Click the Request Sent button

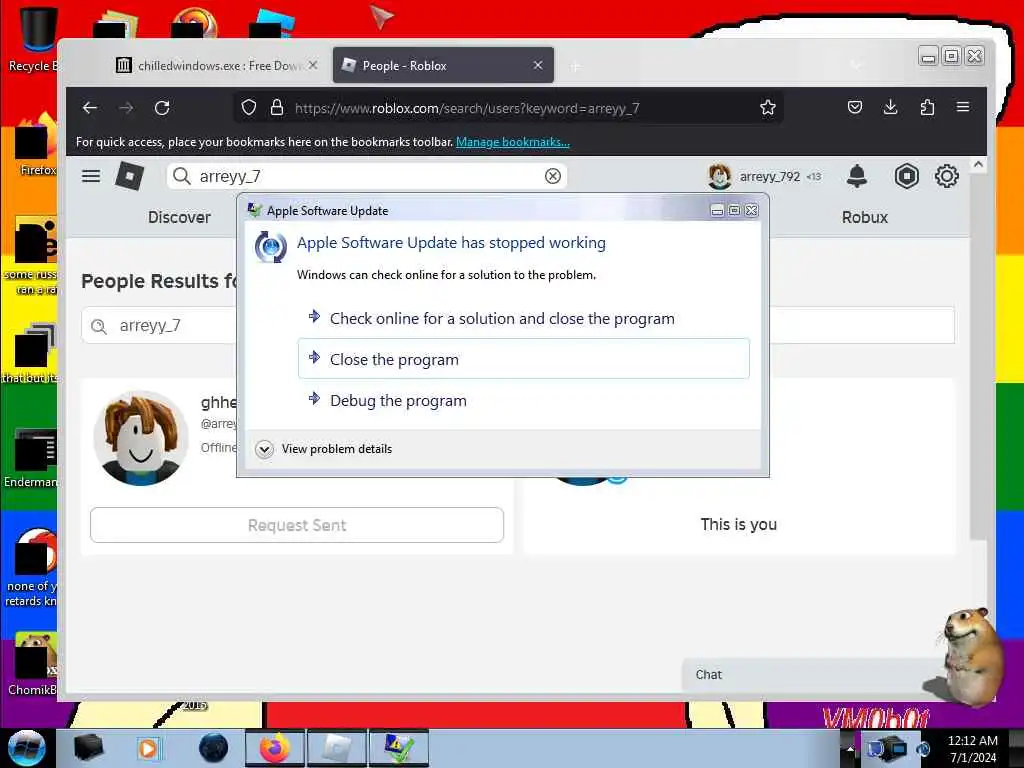coord(296,525)
